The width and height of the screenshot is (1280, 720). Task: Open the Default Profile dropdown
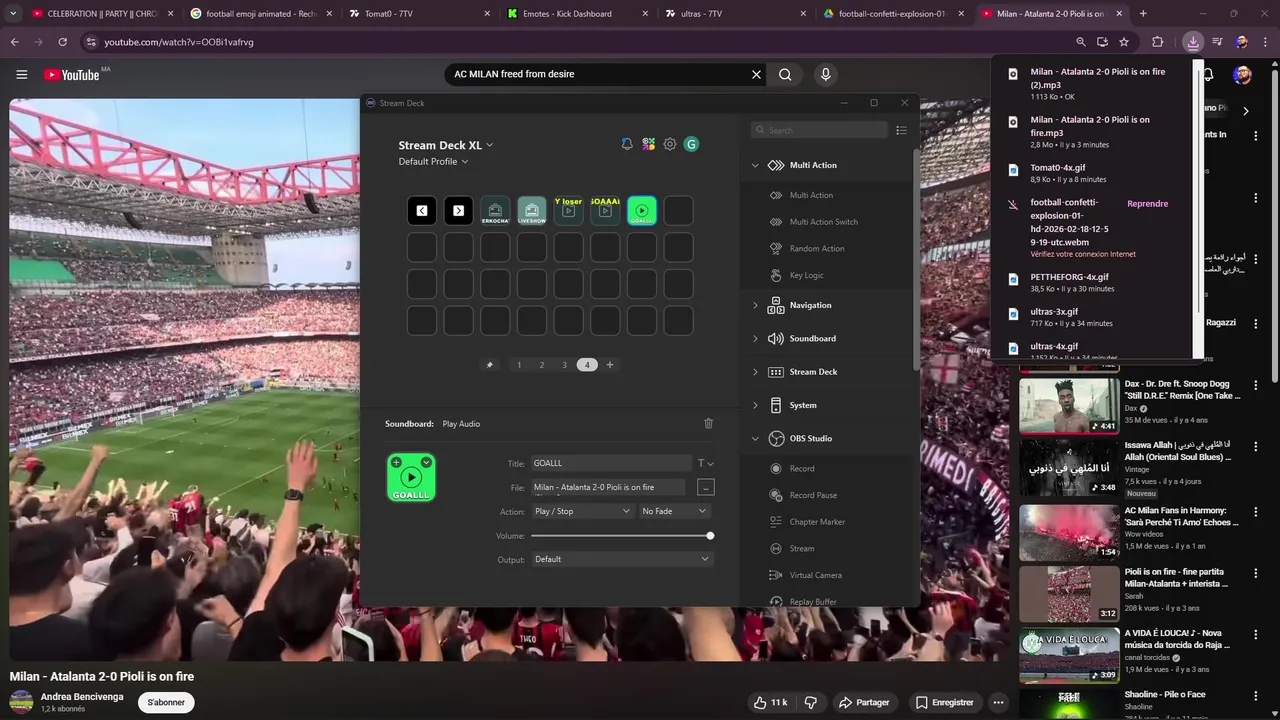coord(433,162)
